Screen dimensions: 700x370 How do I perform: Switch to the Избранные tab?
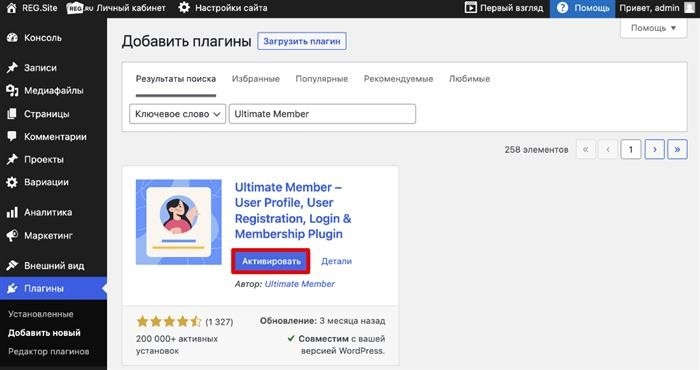click(x=256, y=79)
